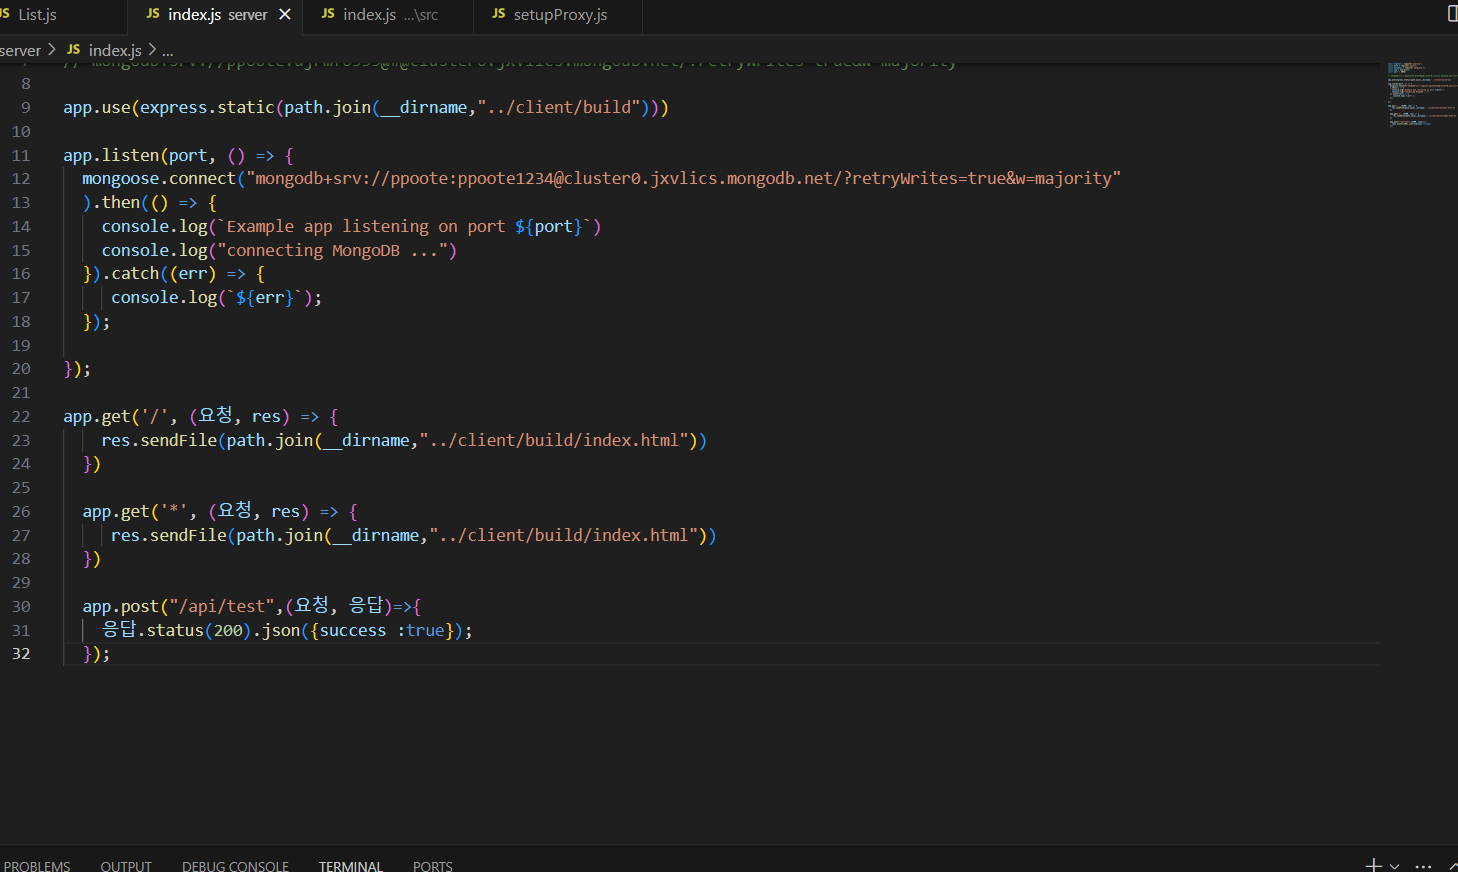Select the index.js server tab
The height and width of the screenshot is (872, 1458).
[x=215, y=15]
